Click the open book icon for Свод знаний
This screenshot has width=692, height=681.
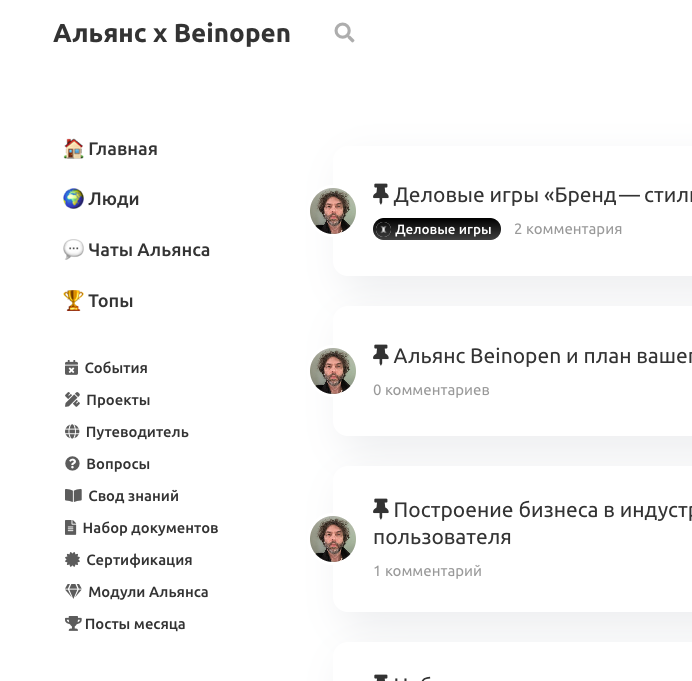click(73, 495)
